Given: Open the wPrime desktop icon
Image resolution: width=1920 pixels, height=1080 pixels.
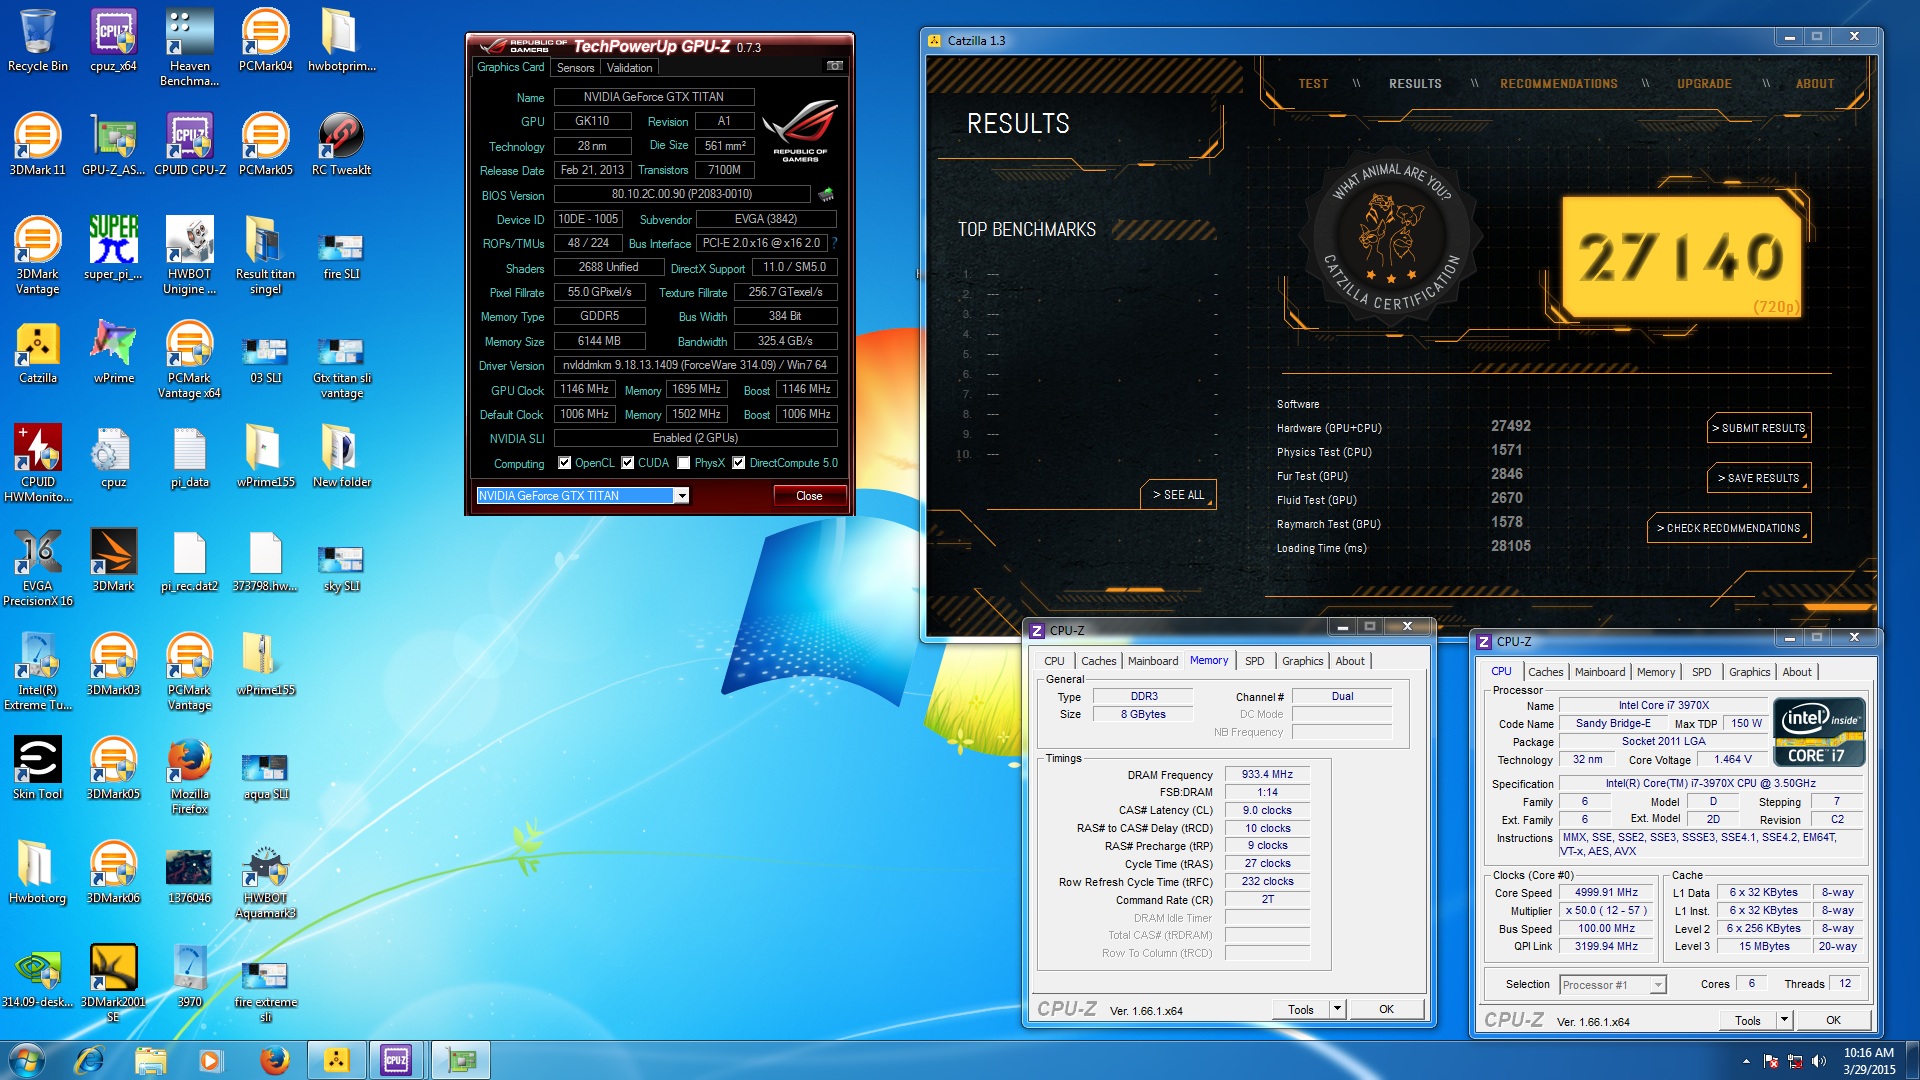Looking at the screenshot, I should pyautogui.click(x=113, y=353).
